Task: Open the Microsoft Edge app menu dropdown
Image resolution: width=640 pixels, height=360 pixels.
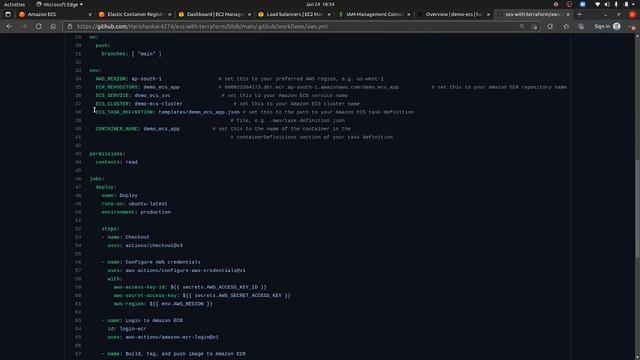Action: pyautogui.click(x=60, y=4)
